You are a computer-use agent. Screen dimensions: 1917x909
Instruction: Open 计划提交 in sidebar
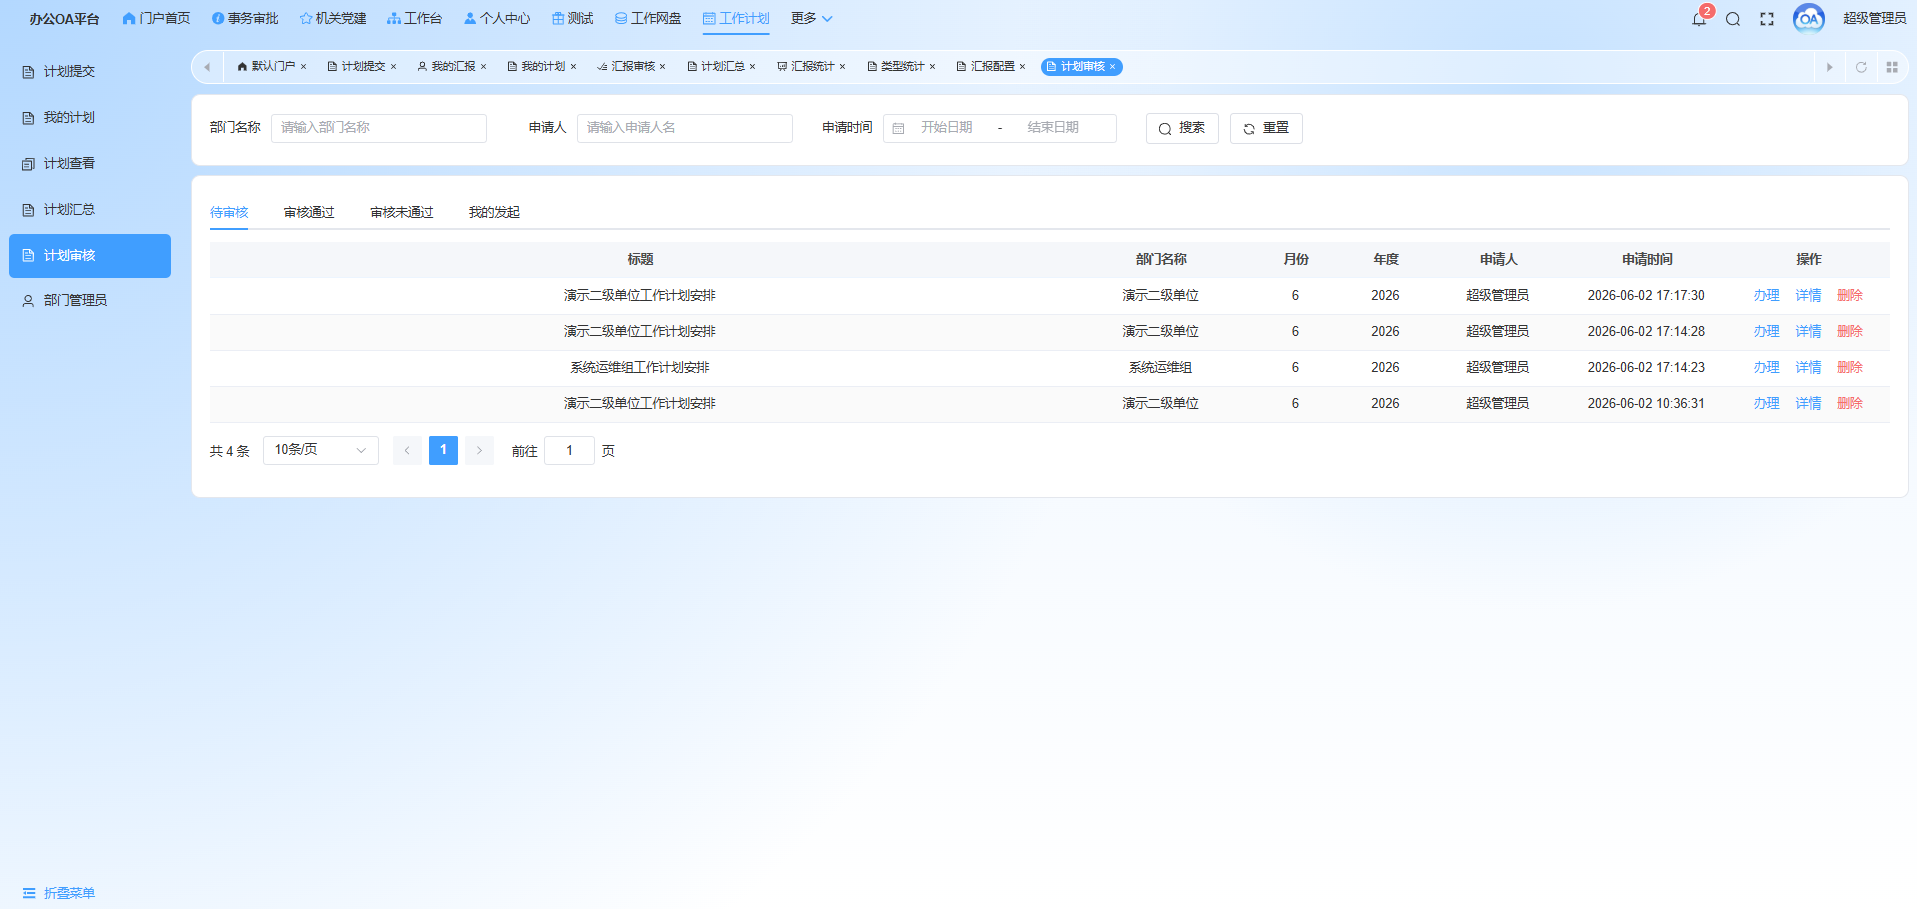coord(90,72)
